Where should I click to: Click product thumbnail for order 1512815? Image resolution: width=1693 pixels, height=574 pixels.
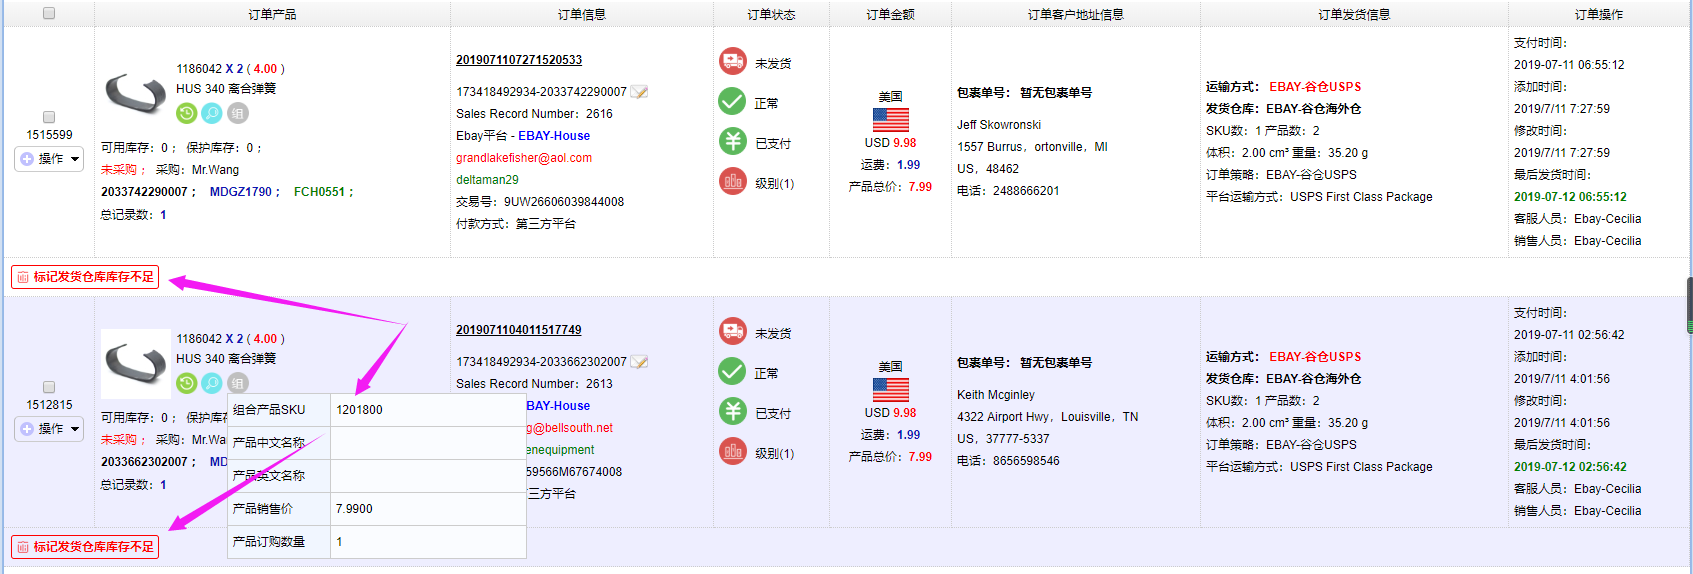[136, 364]
